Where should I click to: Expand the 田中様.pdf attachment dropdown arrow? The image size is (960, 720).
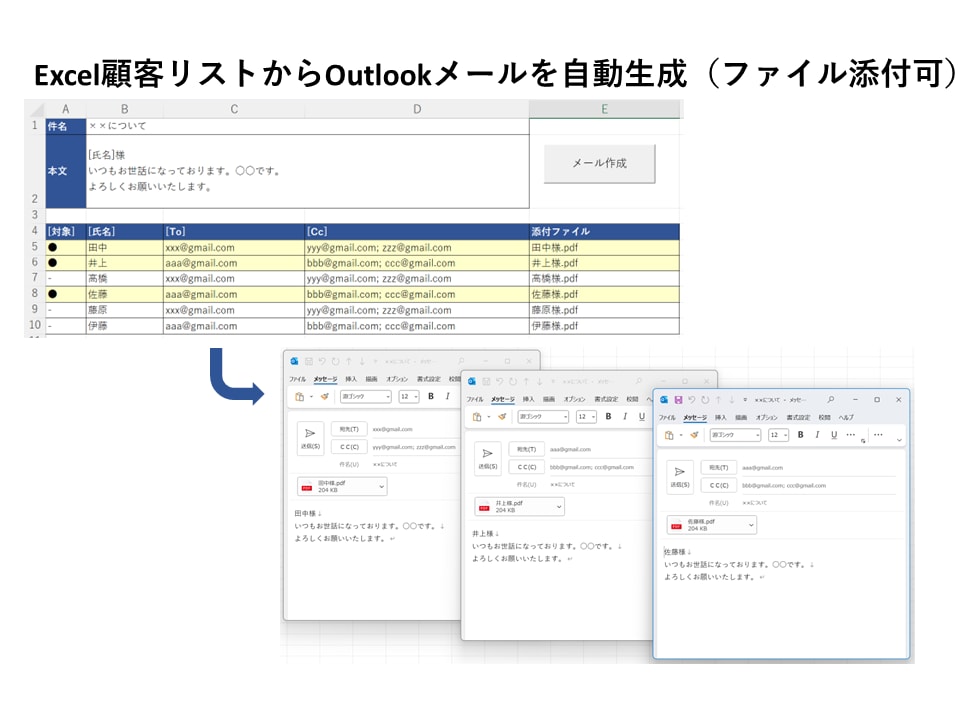[381, 487]
